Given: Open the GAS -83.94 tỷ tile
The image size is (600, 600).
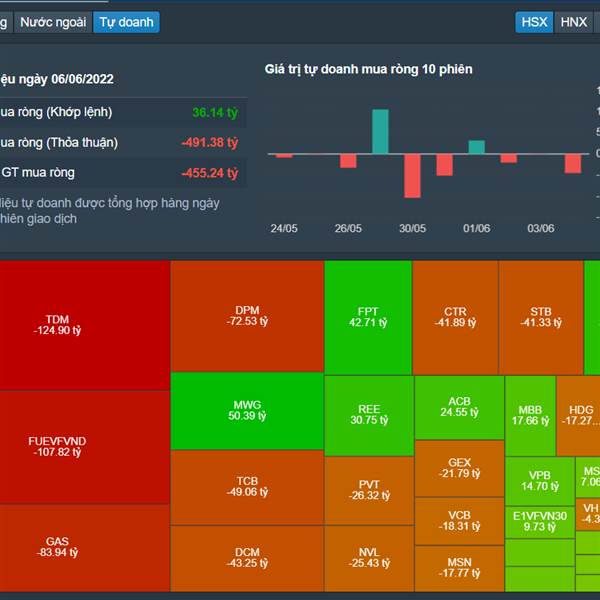Looking at the screenshot, I should click(85, 548).
